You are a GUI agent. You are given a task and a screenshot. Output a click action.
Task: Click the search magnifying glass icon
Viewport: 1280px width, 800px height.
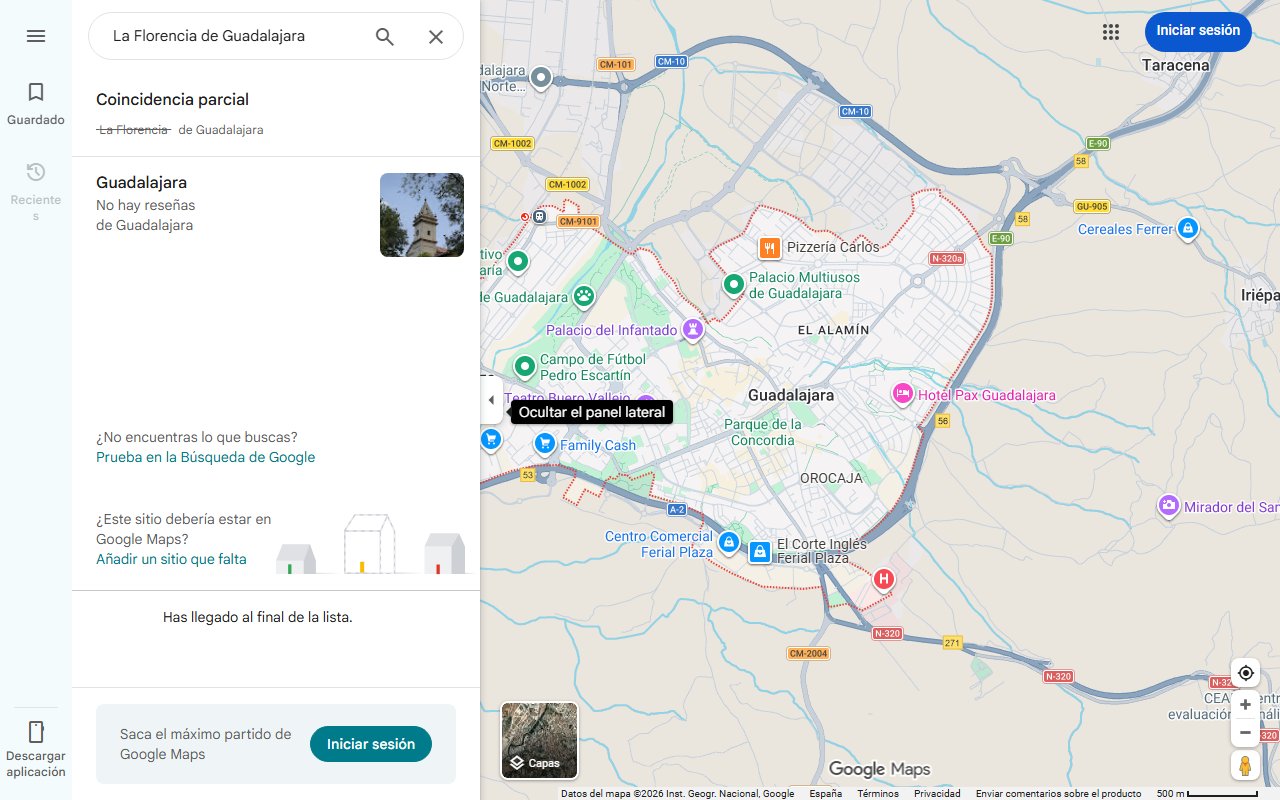click(384, 36)
